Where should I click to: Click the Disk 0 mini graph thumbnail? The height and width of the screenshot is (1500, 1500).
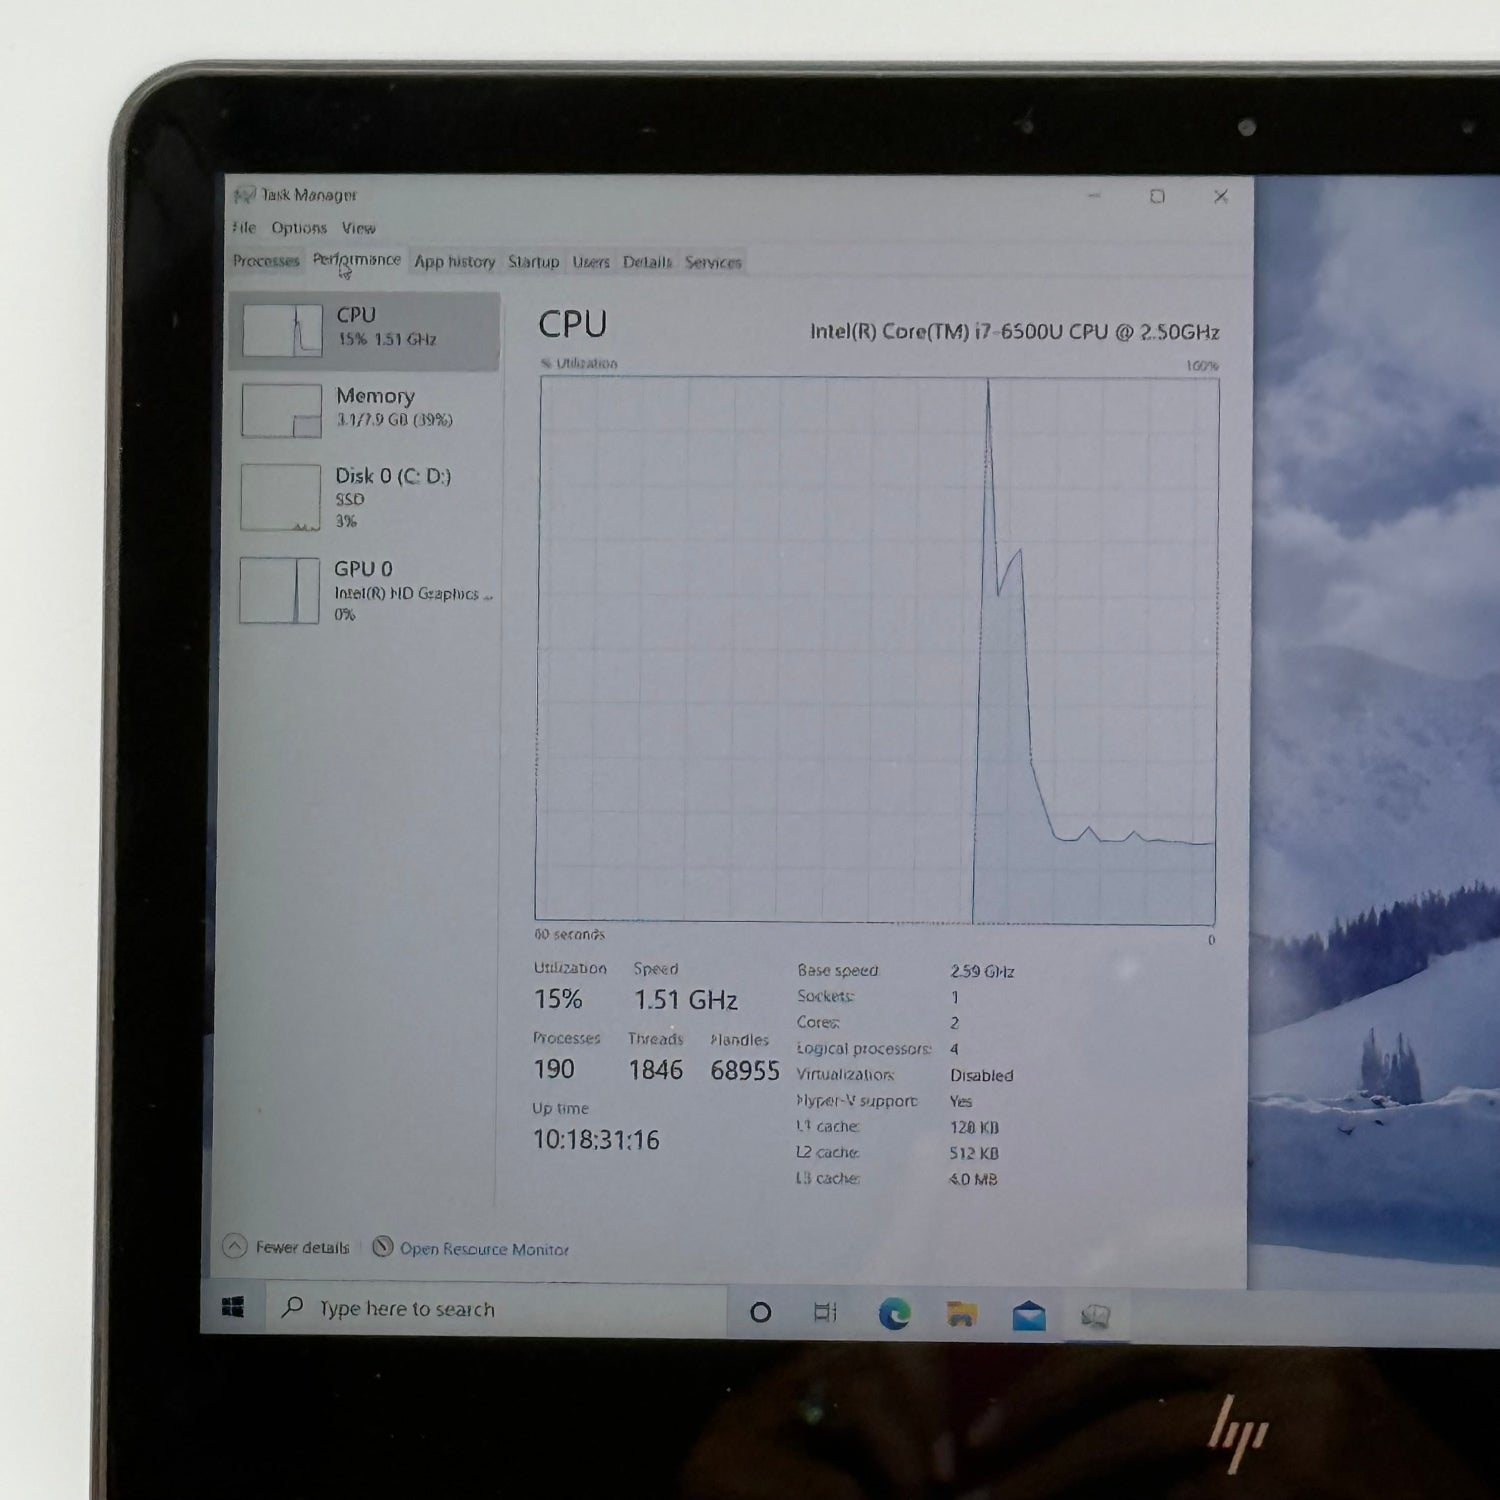click(280, 497)
